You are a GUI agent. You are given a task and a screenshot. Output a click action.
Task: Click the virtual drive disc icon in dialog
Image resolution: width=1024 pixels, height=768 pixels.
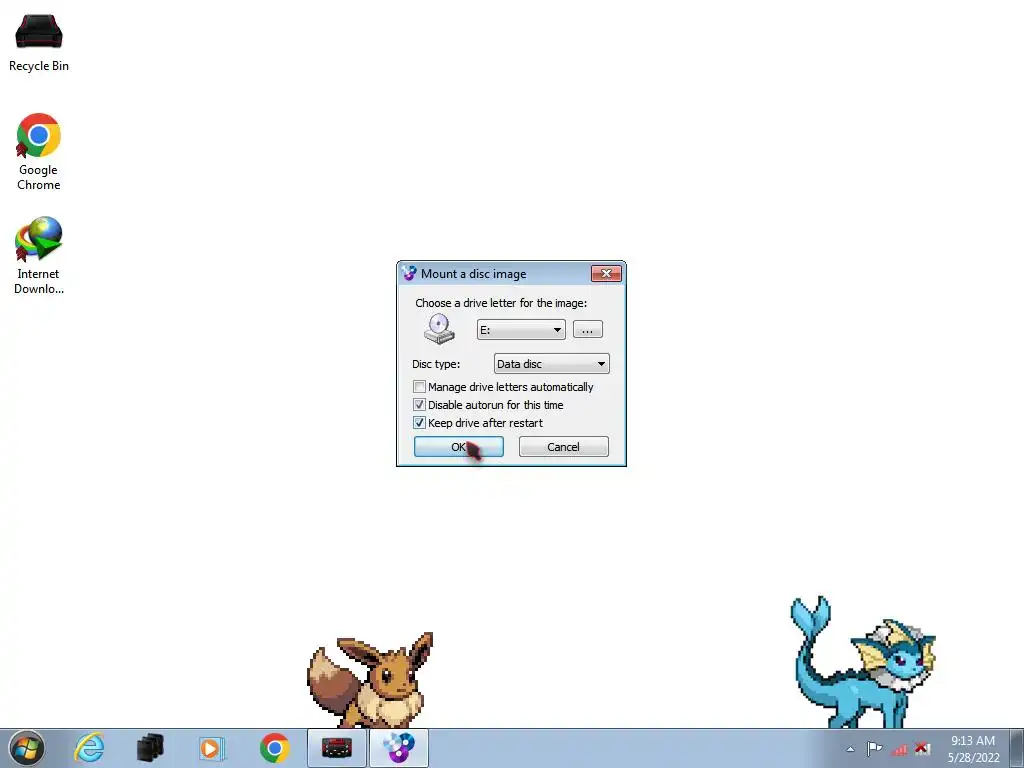point(439,329)
